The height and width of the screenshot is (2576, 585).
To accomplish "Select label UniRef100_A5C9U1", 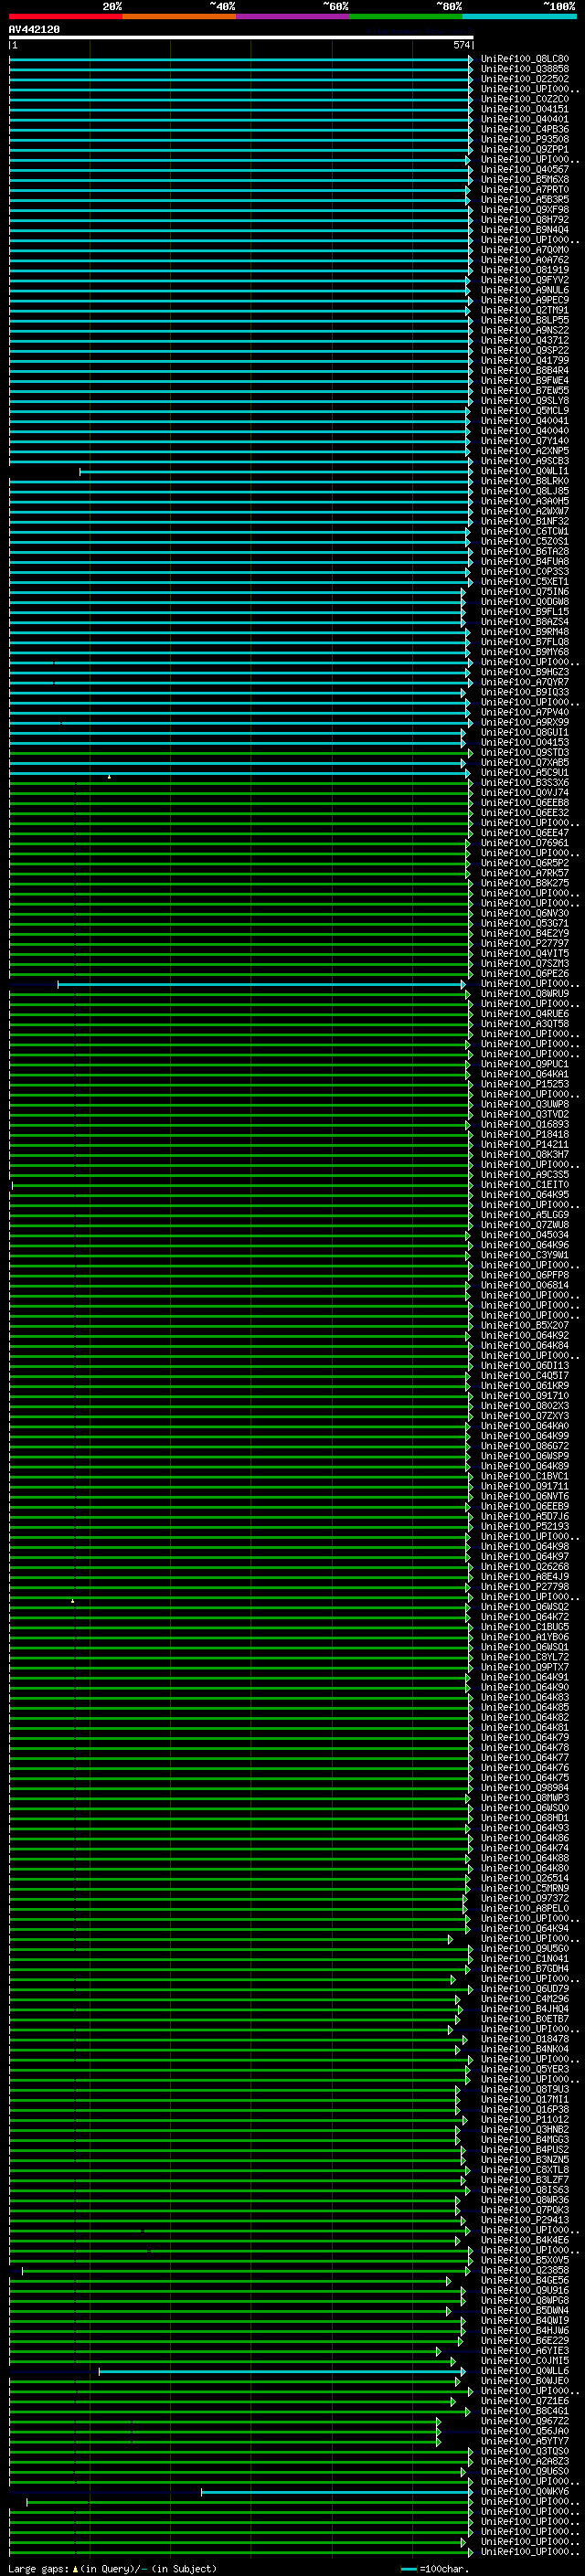I will 525,772.
